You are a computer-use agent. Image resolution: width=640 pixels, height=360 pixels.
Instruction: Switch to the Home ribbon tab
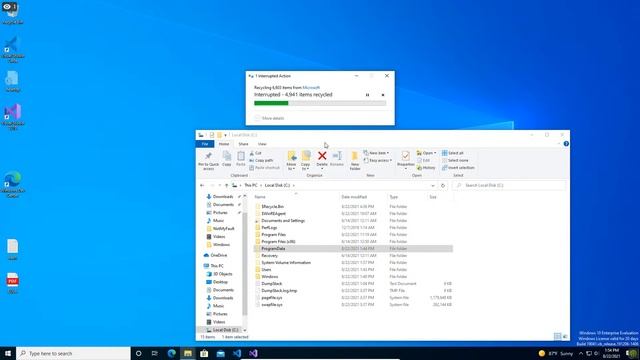tap(224, 144)
